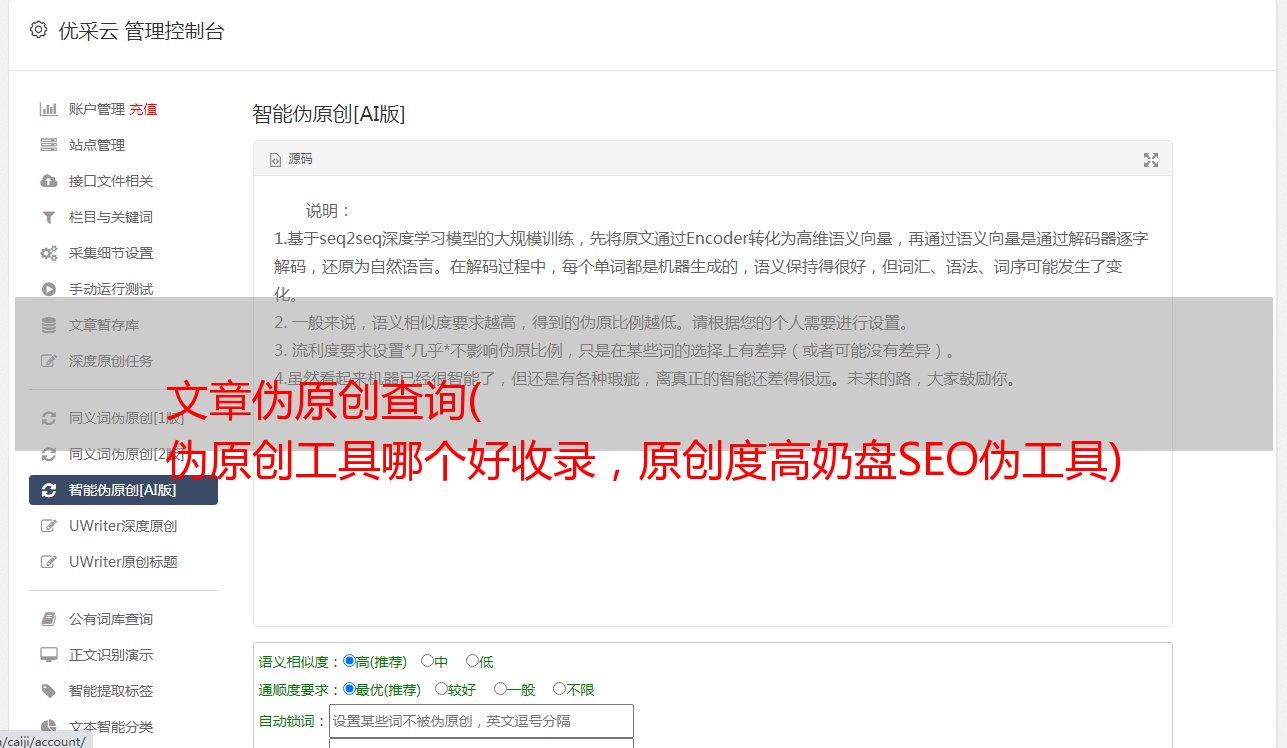Viewport: 1287px width, 748px height.
Task: Click the 源码 source code icon in editor
Action: [x=275, y=159]
